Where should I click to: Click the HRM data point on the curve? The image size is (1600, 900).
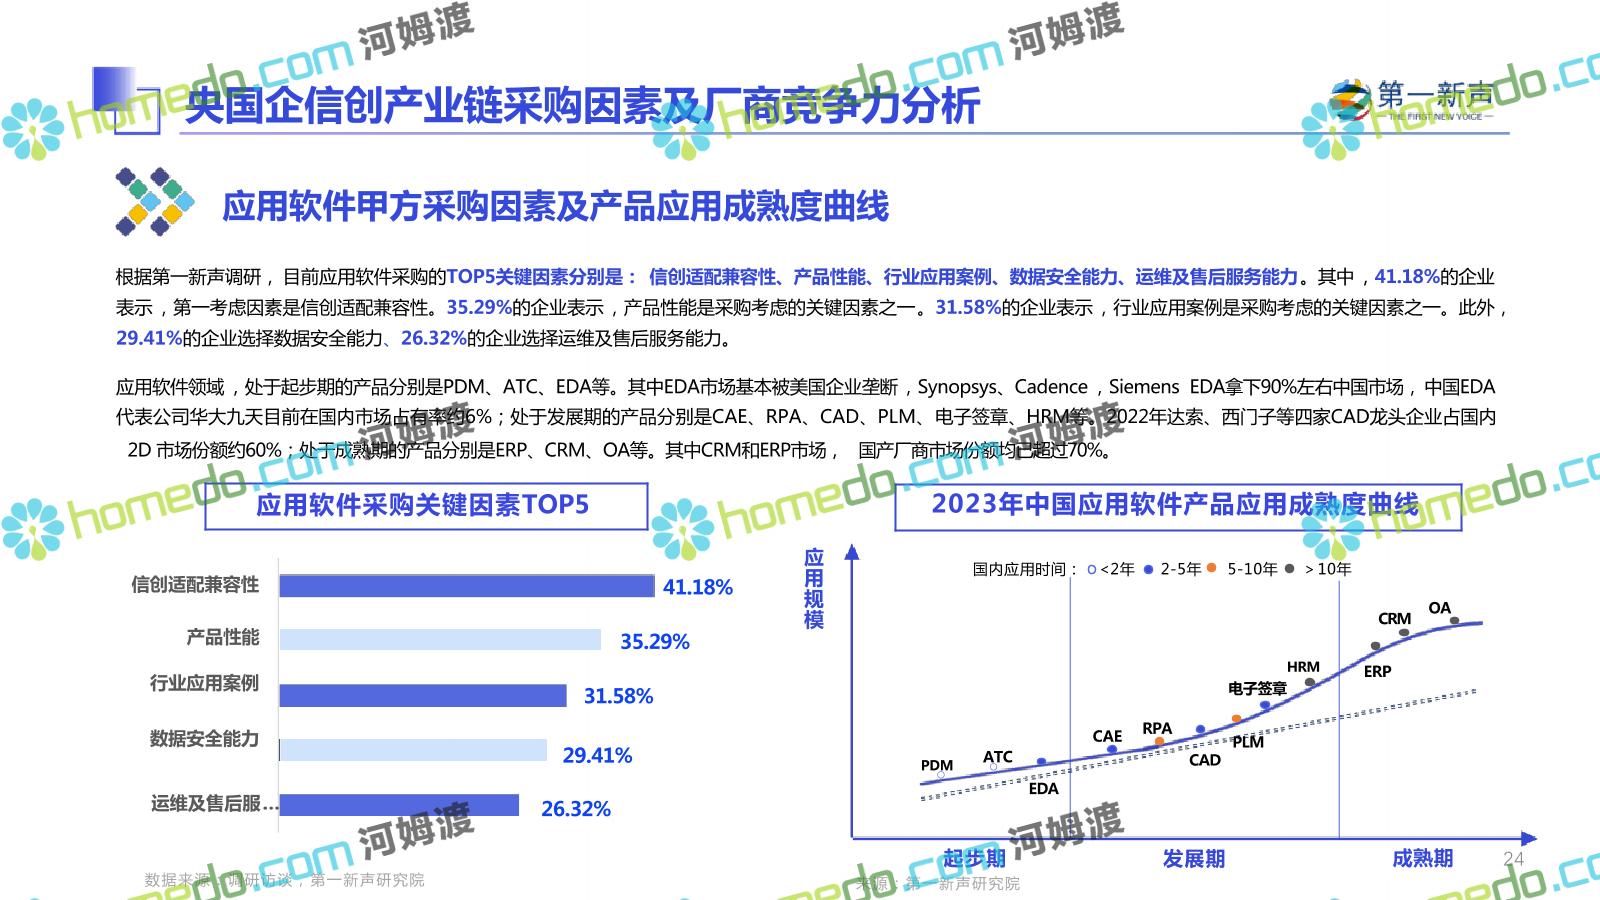pyautogui.click(x=1309, y=682)
